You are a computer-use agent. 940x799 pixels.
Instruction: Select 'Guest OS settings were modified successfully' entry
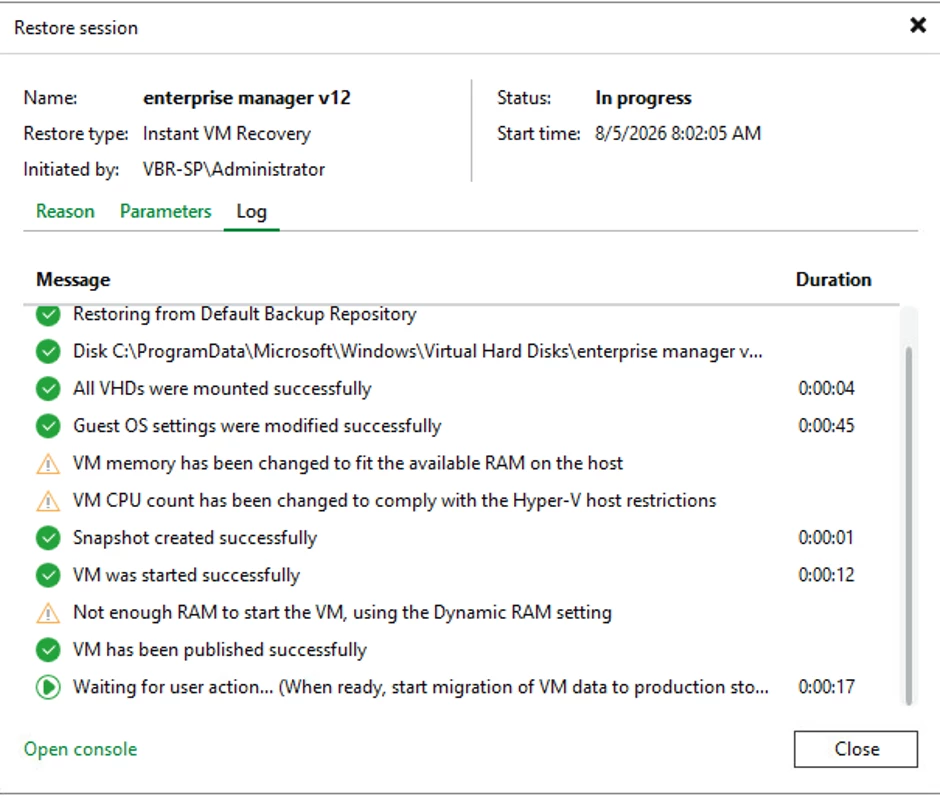(x=257, y=426)
